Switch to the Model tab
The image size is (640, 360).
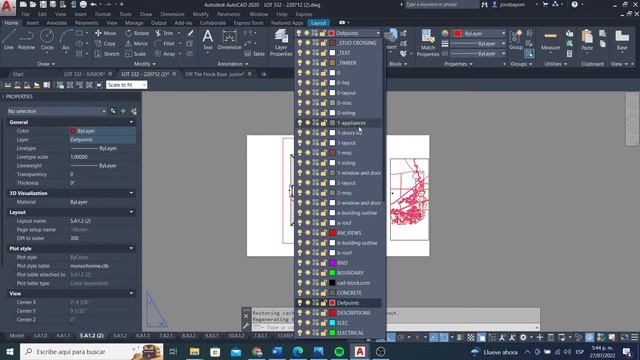point(16,336)
